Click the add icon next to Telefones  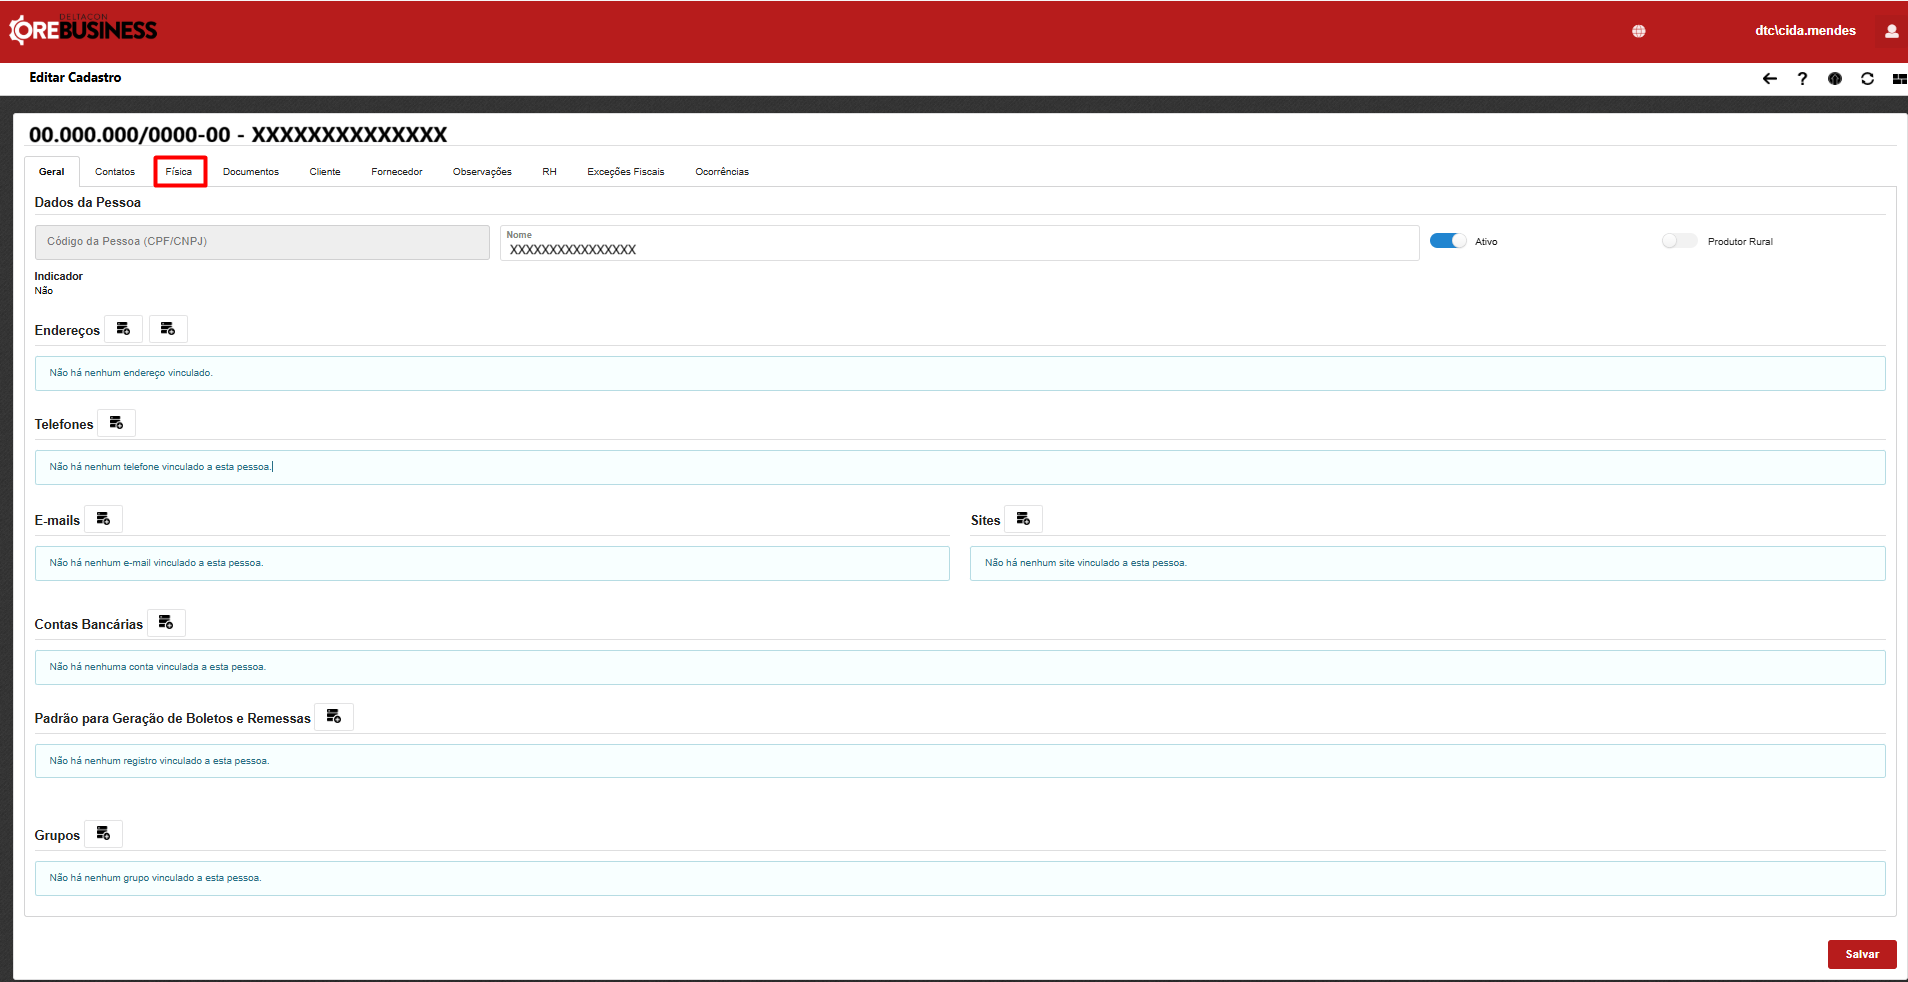116,423
